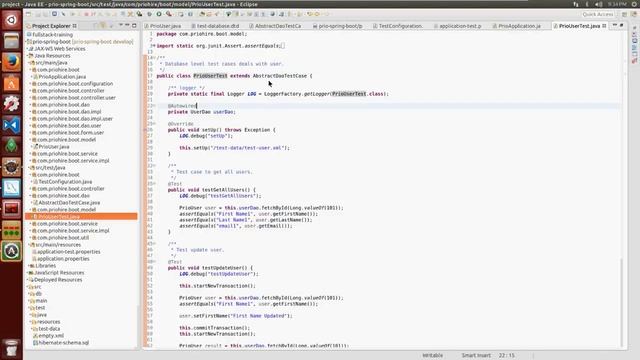
Task: Fold the setUp method at line 25
Action: click(154, 124)
